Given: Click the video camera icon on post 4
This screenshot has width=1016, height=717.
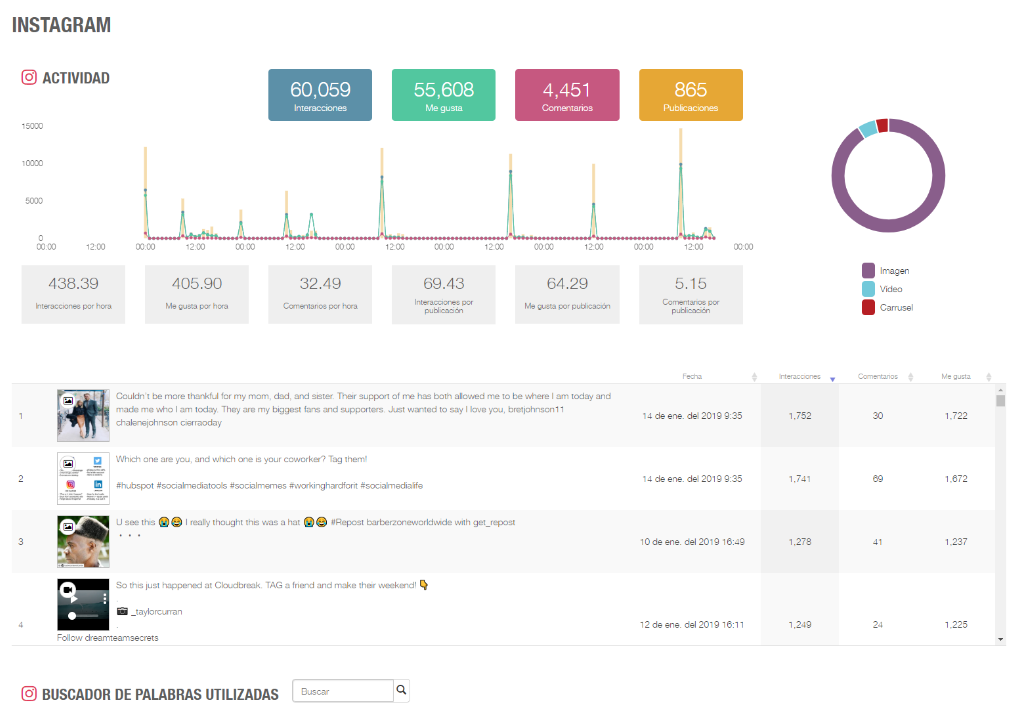Looking at the screenshot, I should pyautogui.click(x=68, y=590).
